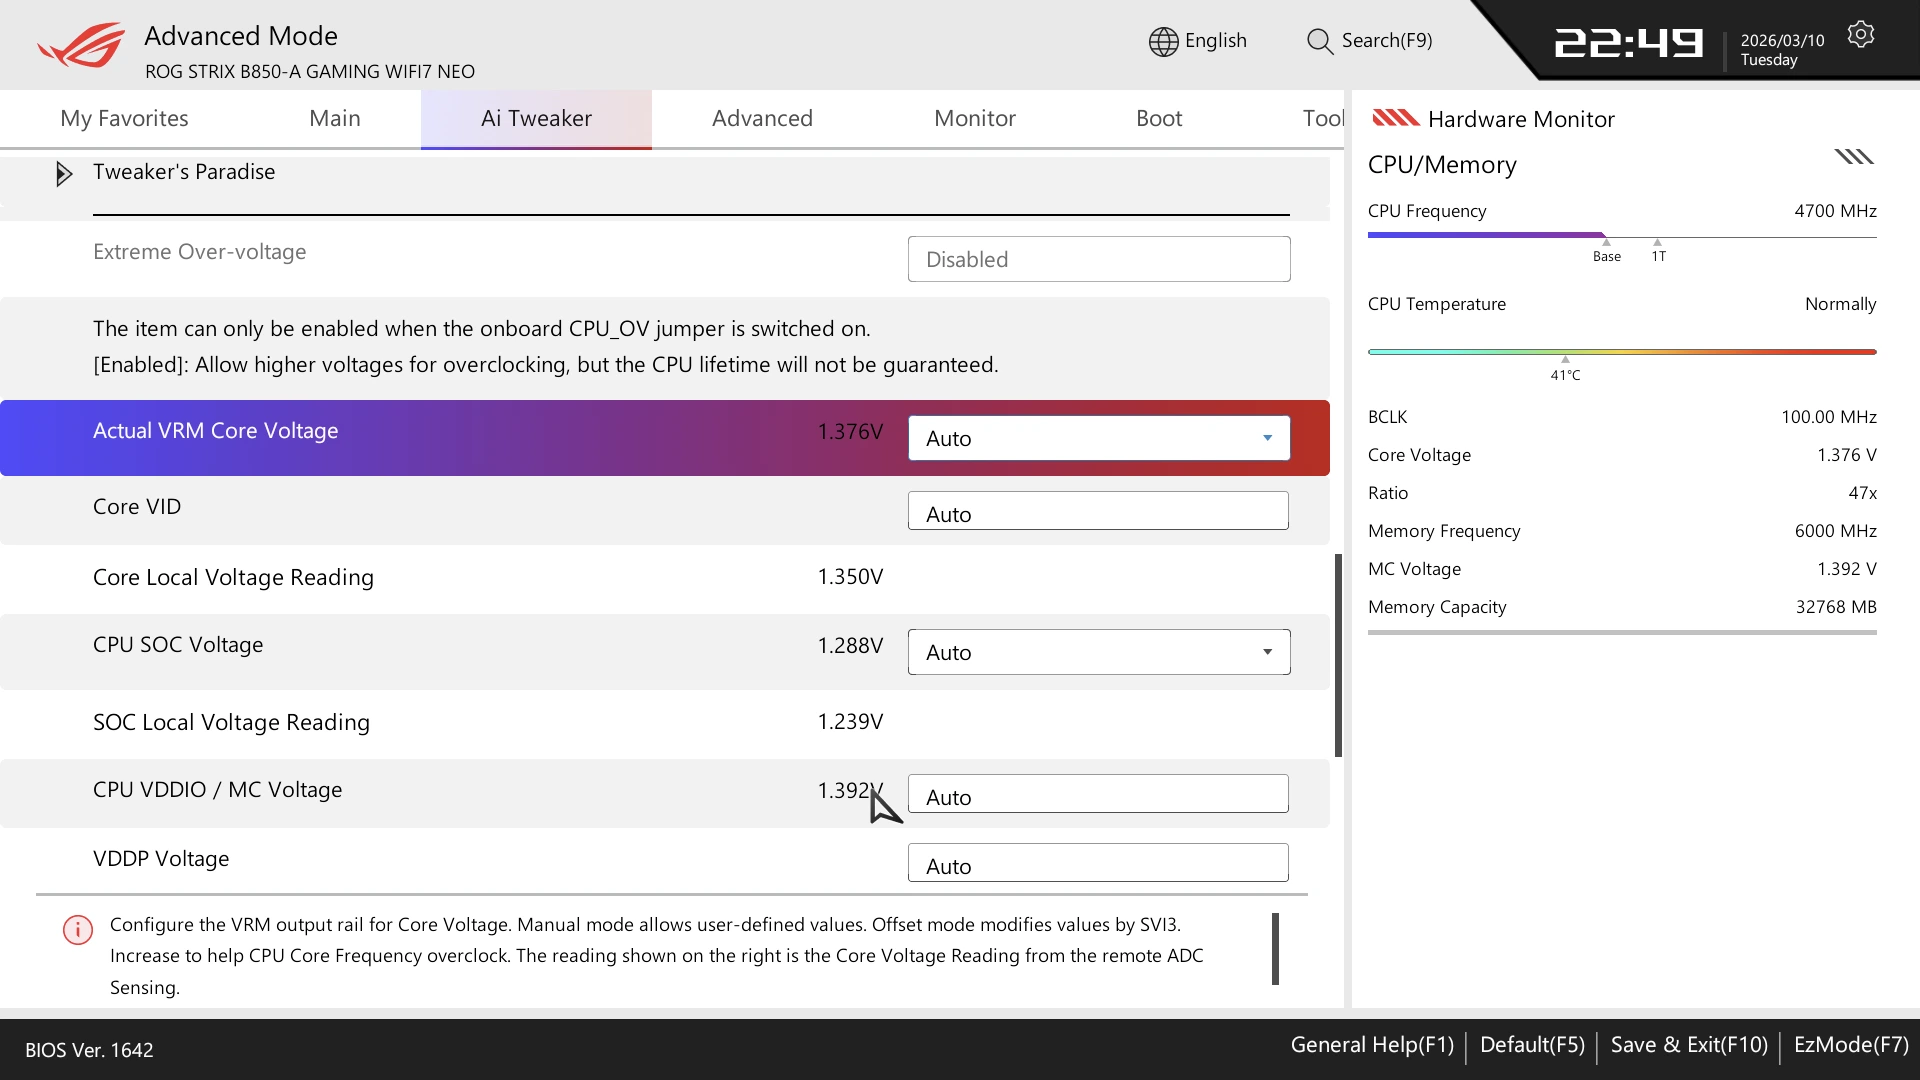
Task: Click EzMode(F7) button
Action: [1850, 1045]
